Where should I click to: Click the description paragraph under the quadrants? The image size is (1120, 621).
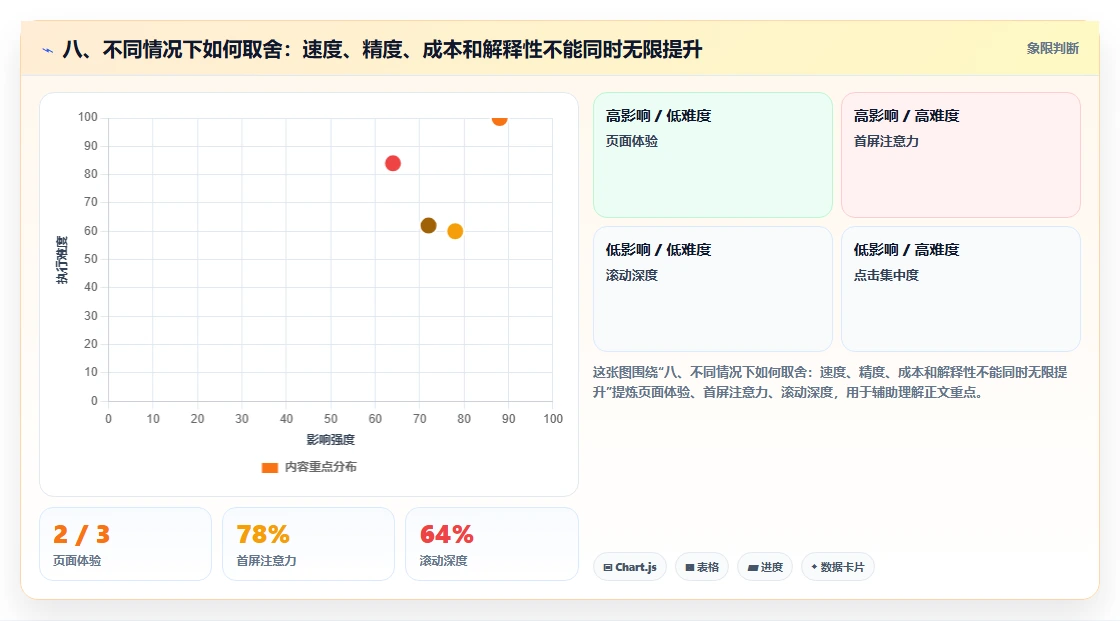[x=829, y=382]
